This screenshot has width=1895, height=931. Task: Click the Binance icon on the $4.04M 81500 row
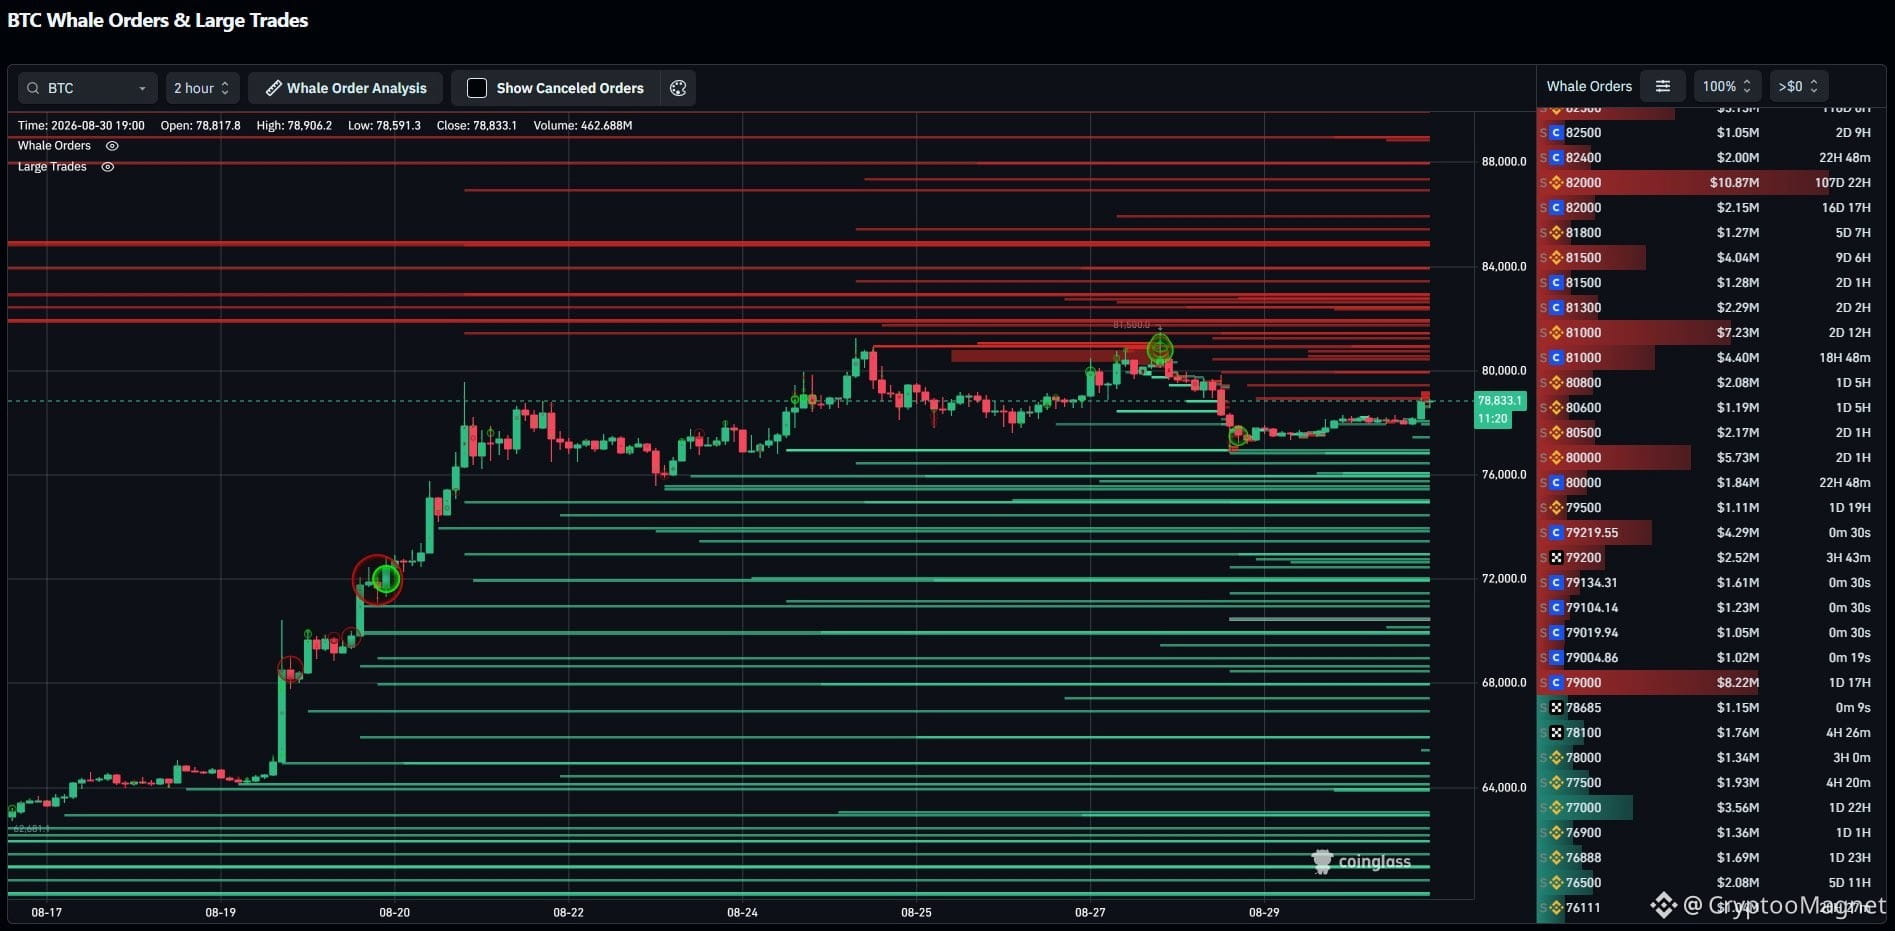point(1556,258)
